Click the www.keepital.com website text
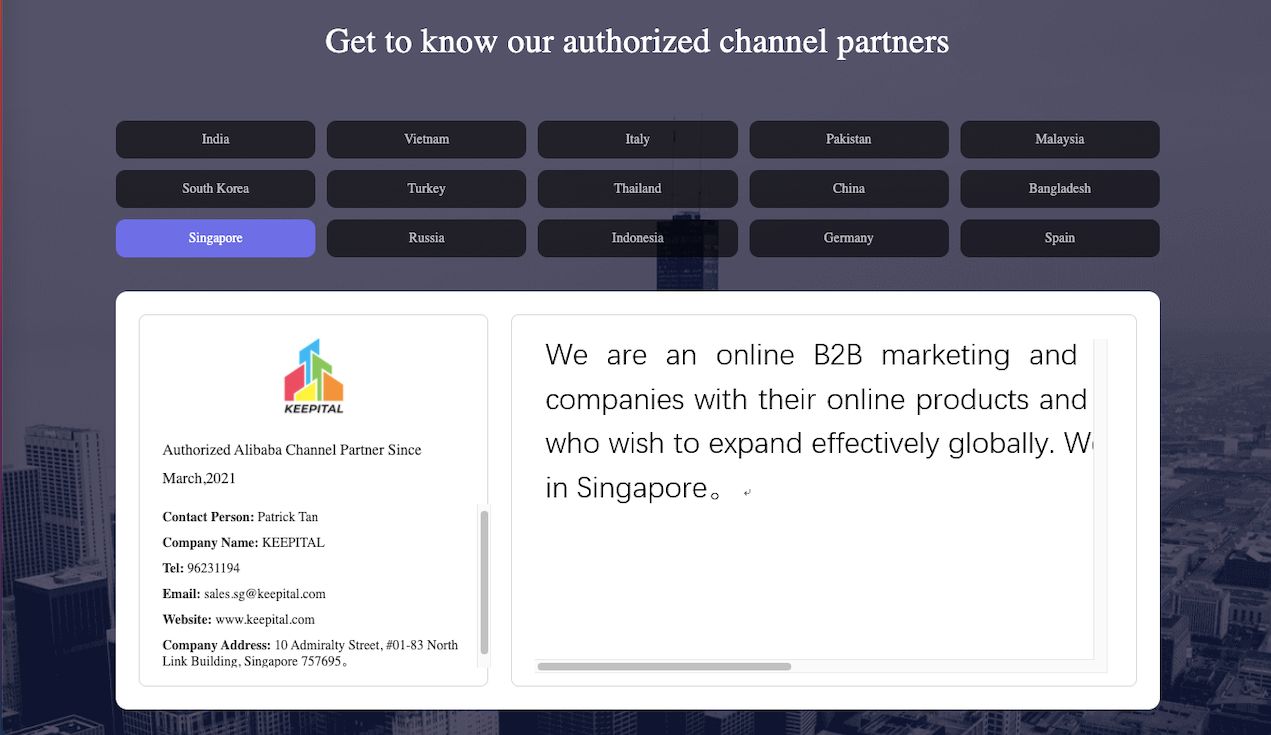 coord(264,619)
